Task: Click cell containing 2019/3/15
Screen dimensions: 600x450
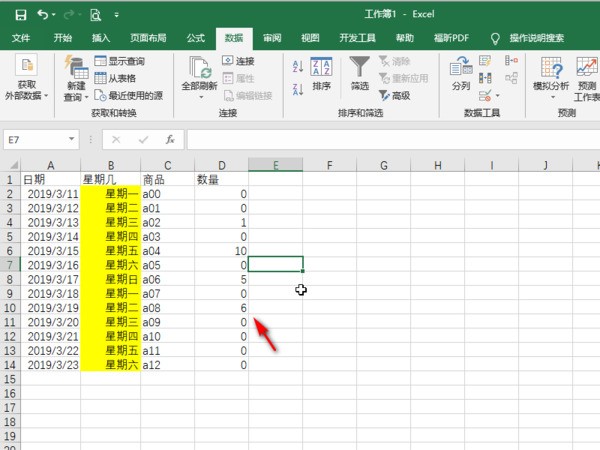Action: 51,251
